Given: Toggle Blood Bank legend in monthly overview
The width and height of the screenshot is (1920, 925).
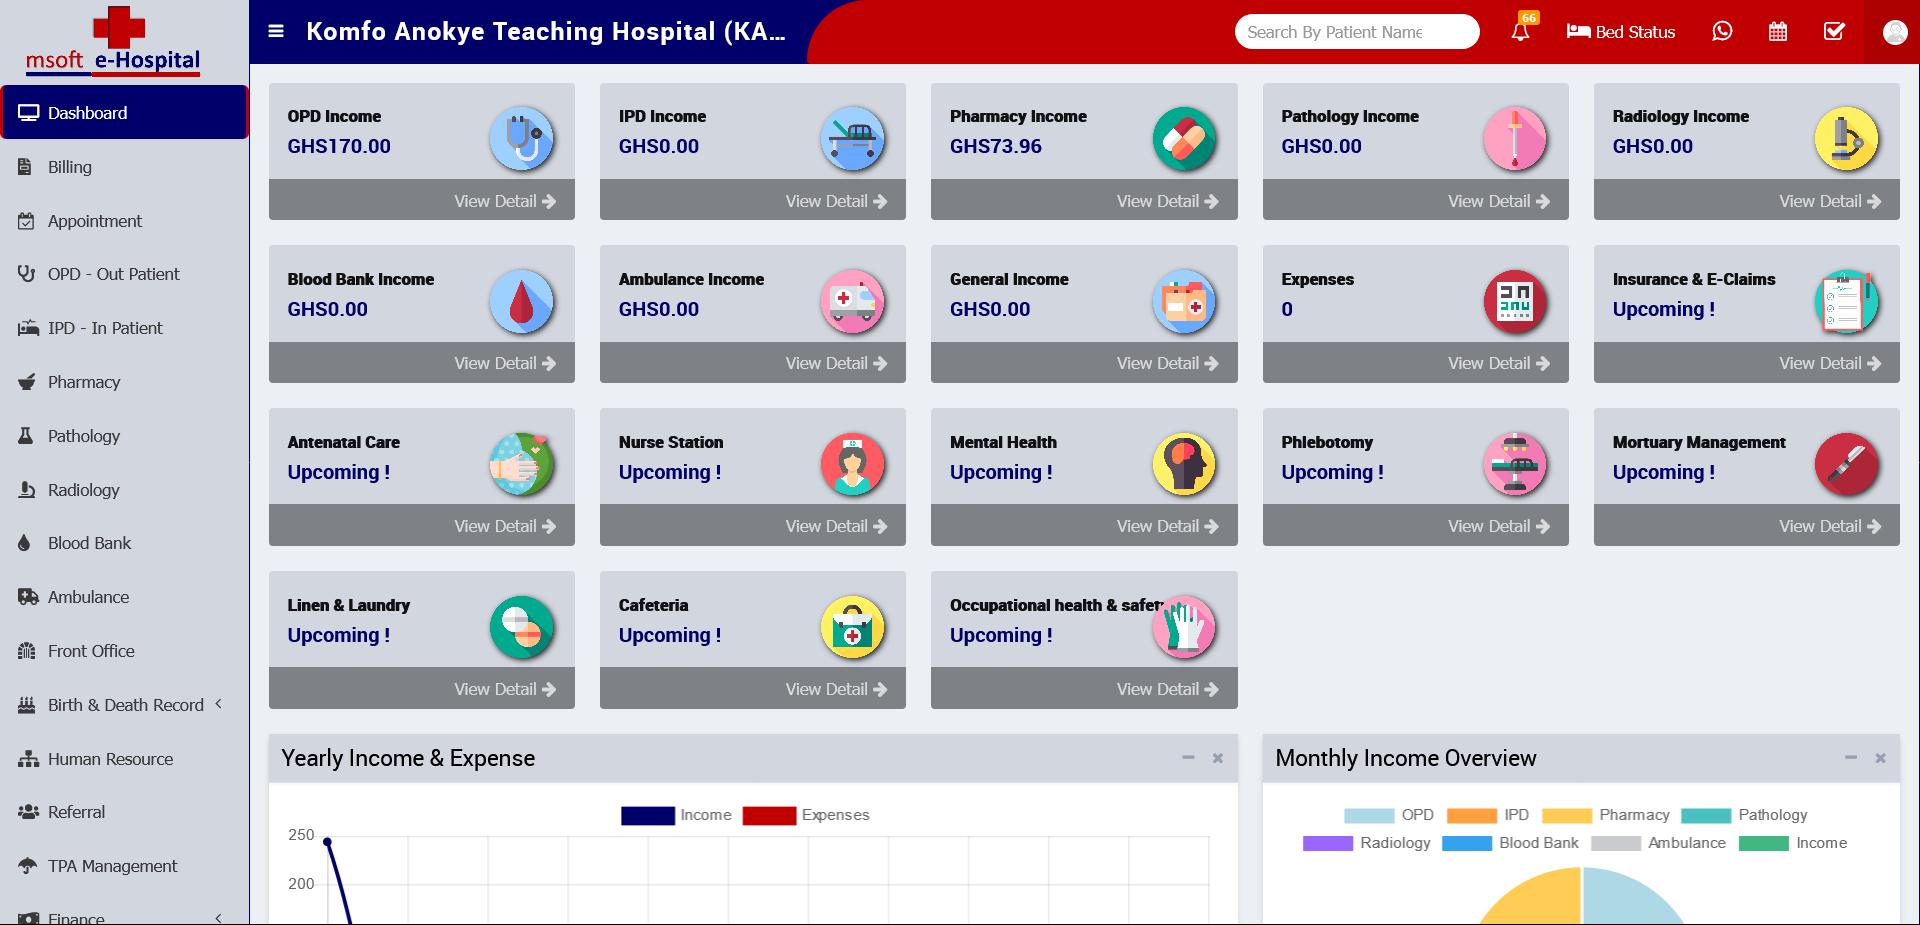Looking at the screenshot, I should coord(1510,843).
